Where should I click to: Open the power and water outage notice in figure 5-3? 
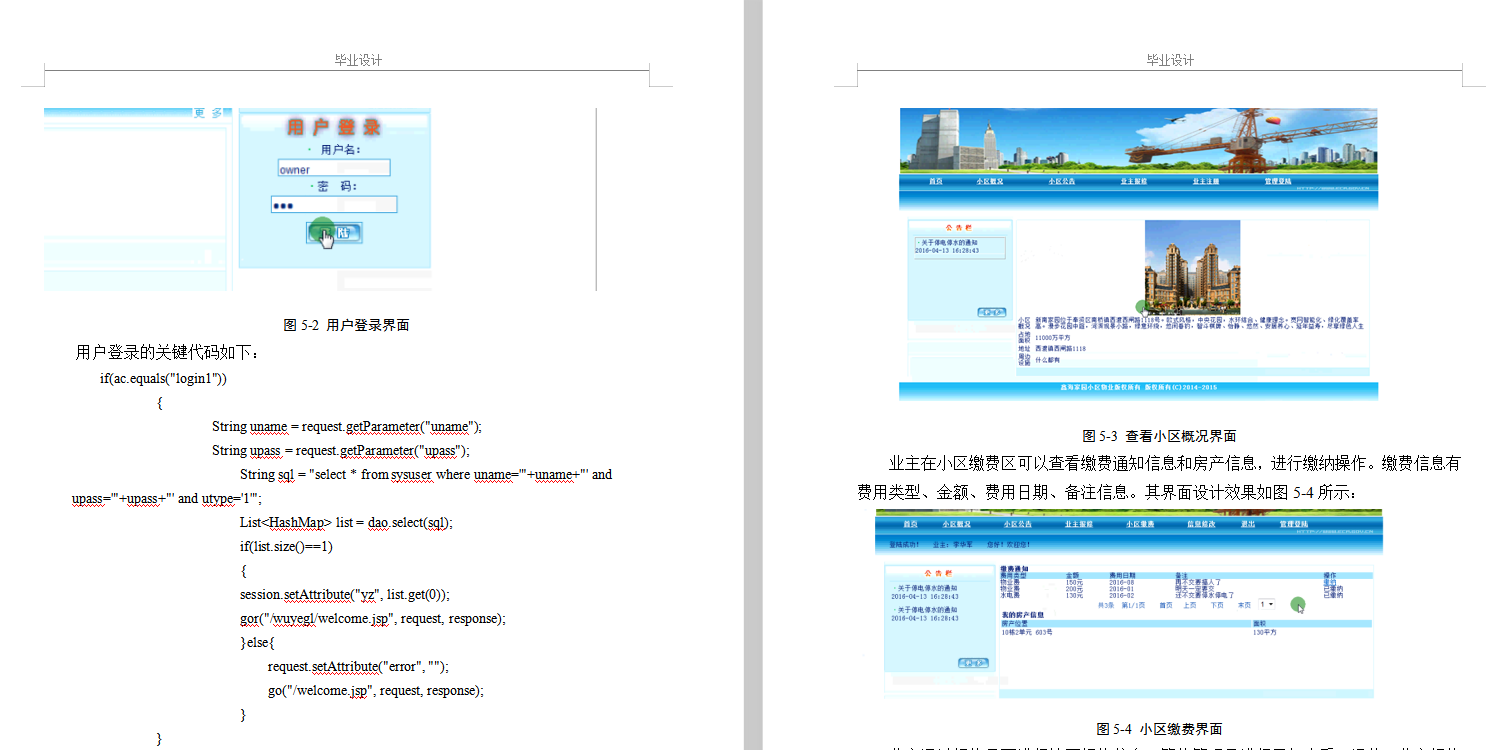[x=949, y=242]
